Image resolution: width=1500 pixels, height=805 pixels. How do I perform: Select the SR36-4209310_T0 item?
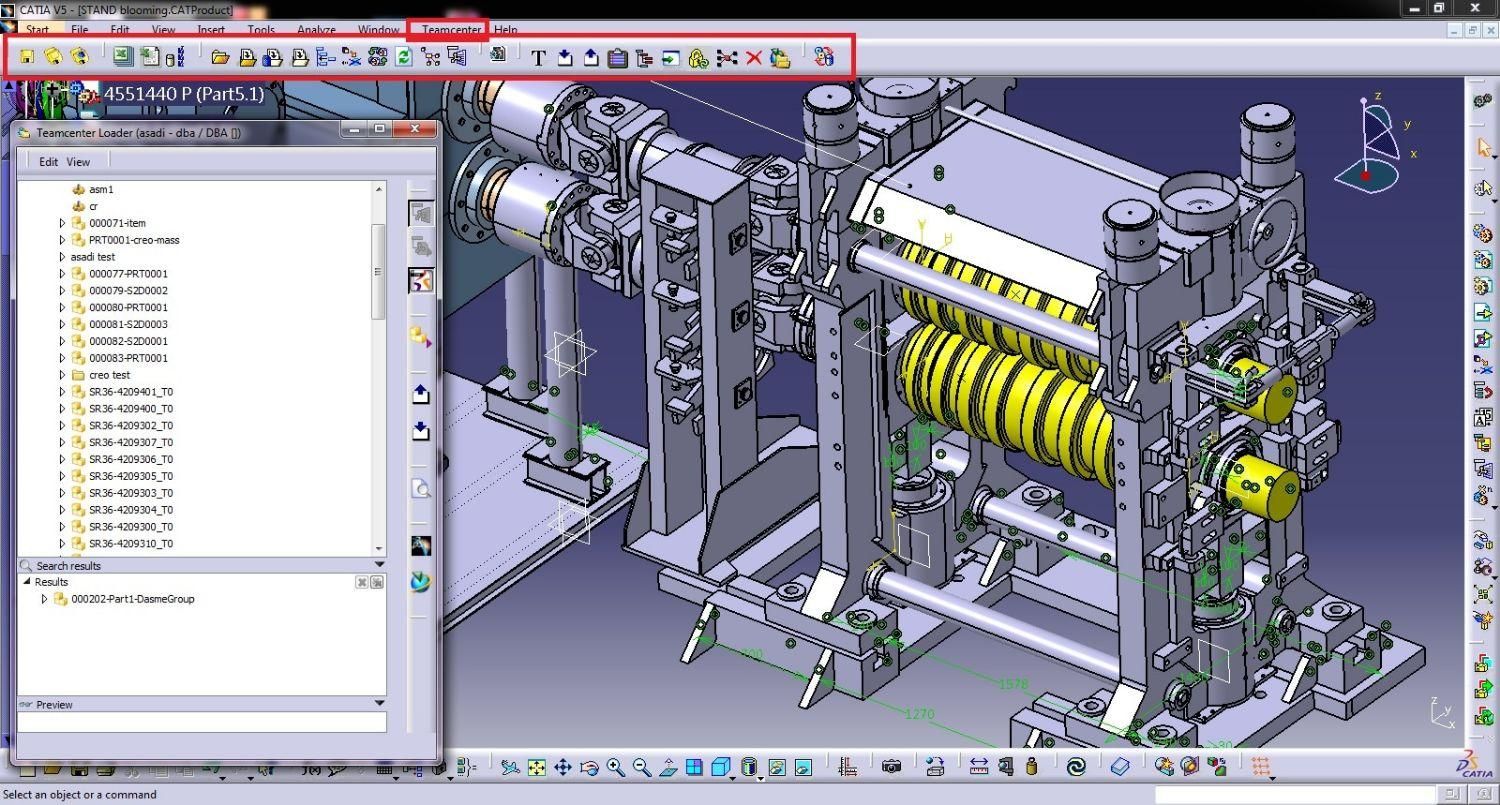click(x=131, y=544)
